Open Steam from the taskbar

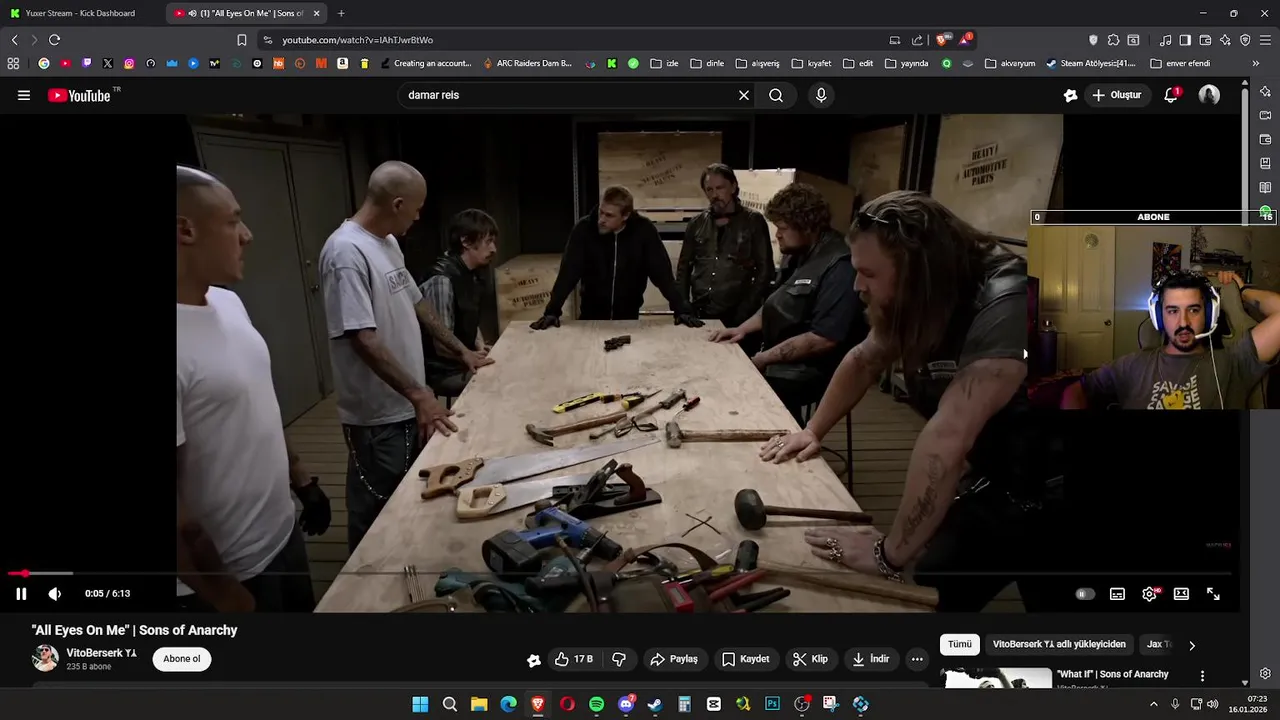pos(655,704)
